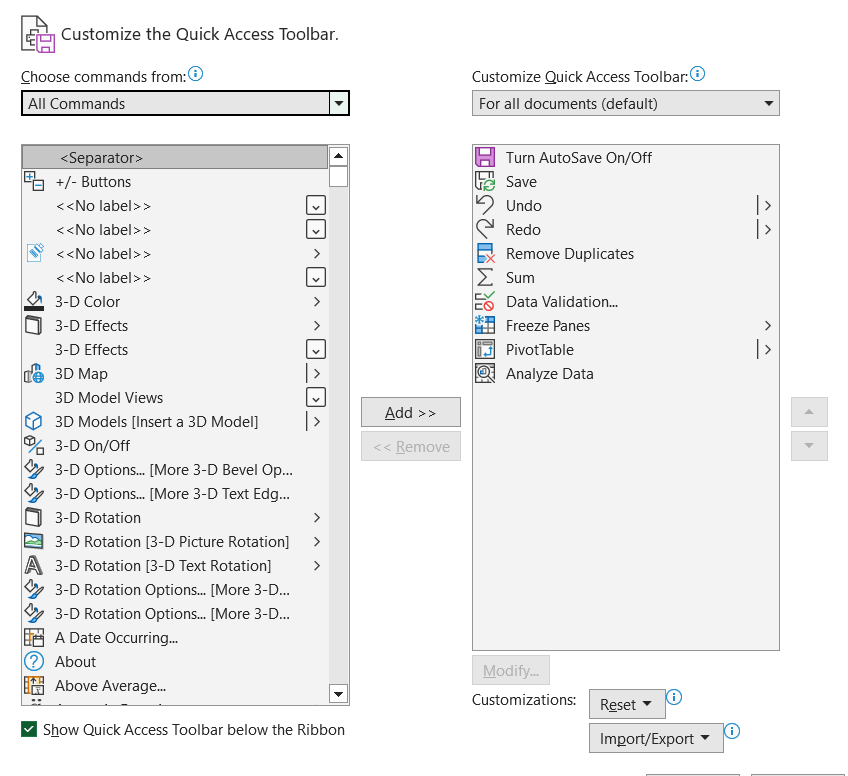Select 3-D Options... [More 3-D Bevel Op... item
This screenshot has width=848, height=776.
click(x=175, y=469)
